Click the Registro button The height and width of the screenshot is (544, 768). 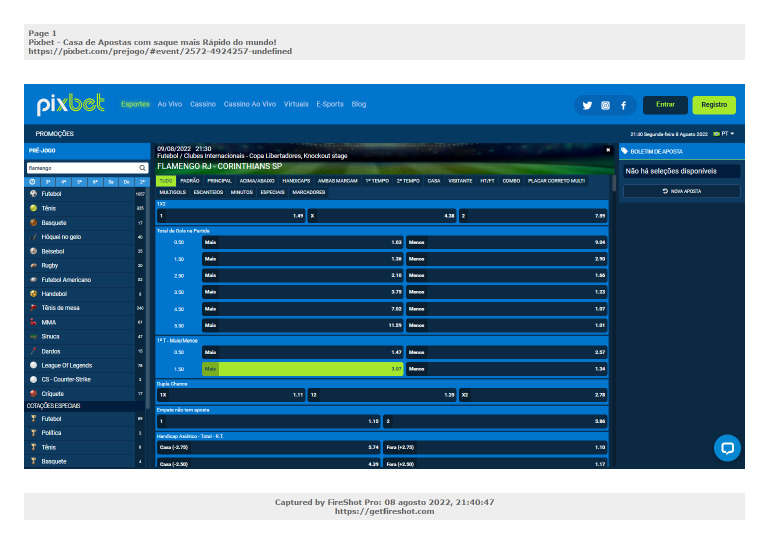click(714, 105)
